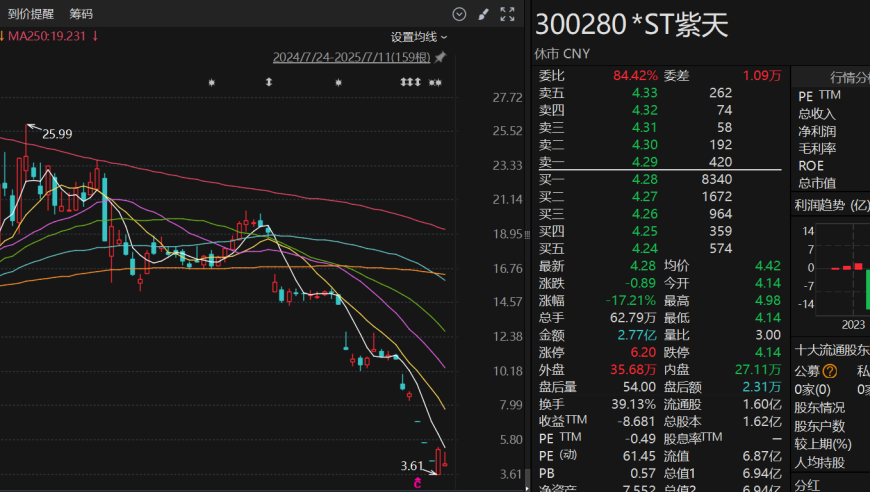Screen dimensions: 870x492
Task: Click the 股东情况 label
Action: 819,408
